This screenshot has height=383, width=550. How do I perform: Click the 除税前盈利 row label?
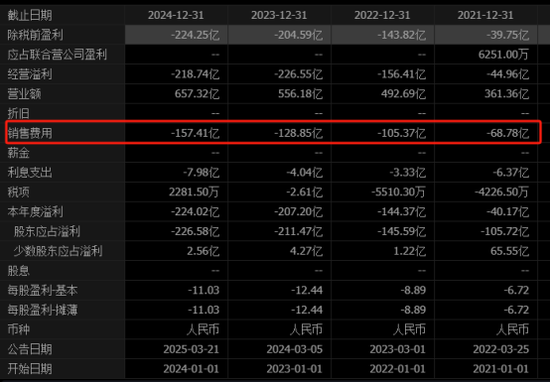pos(35,35)
